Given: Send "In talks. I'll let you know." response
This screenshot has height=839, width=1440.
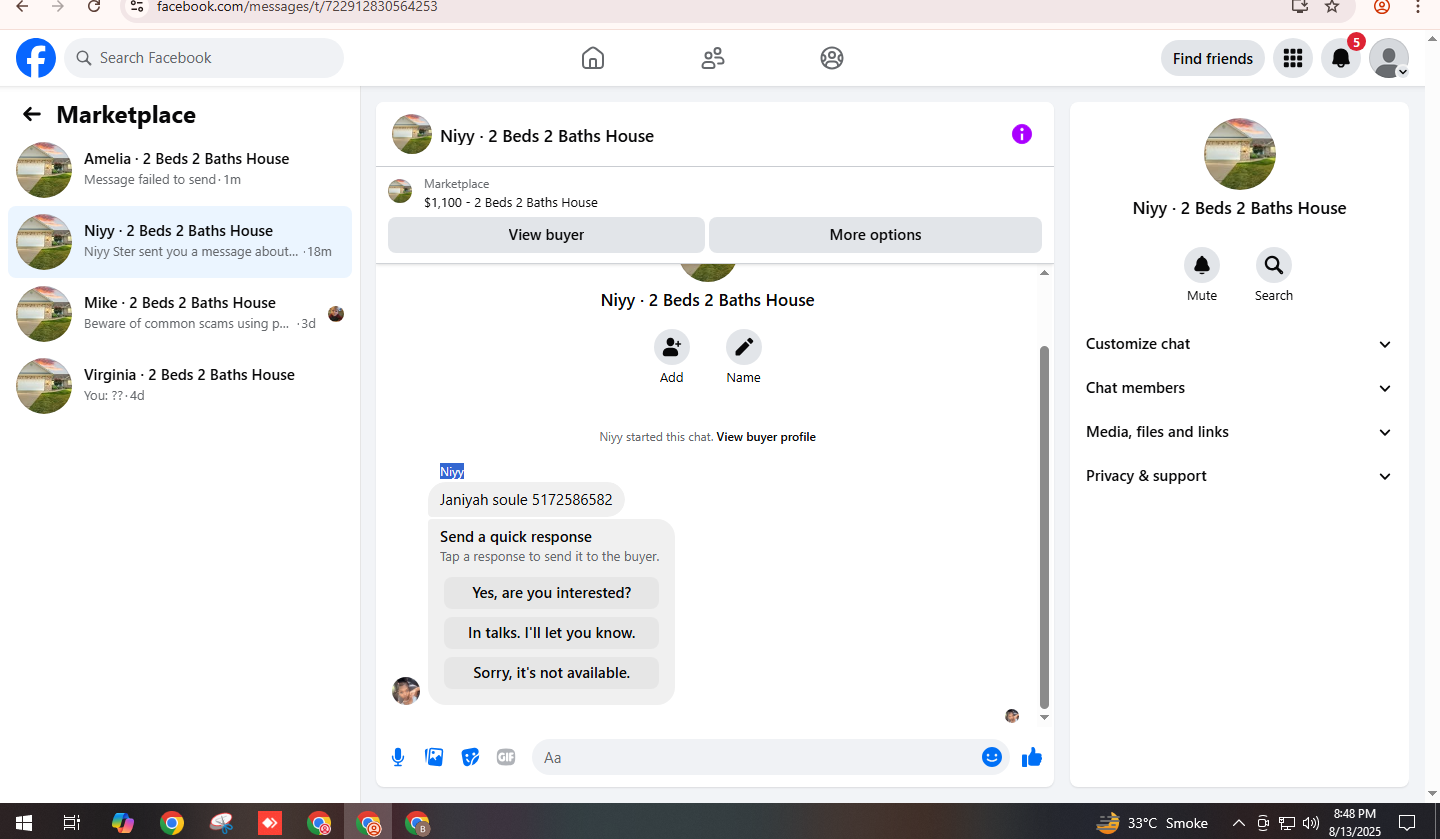Looking at the screenshot, I should click(551, 633).
